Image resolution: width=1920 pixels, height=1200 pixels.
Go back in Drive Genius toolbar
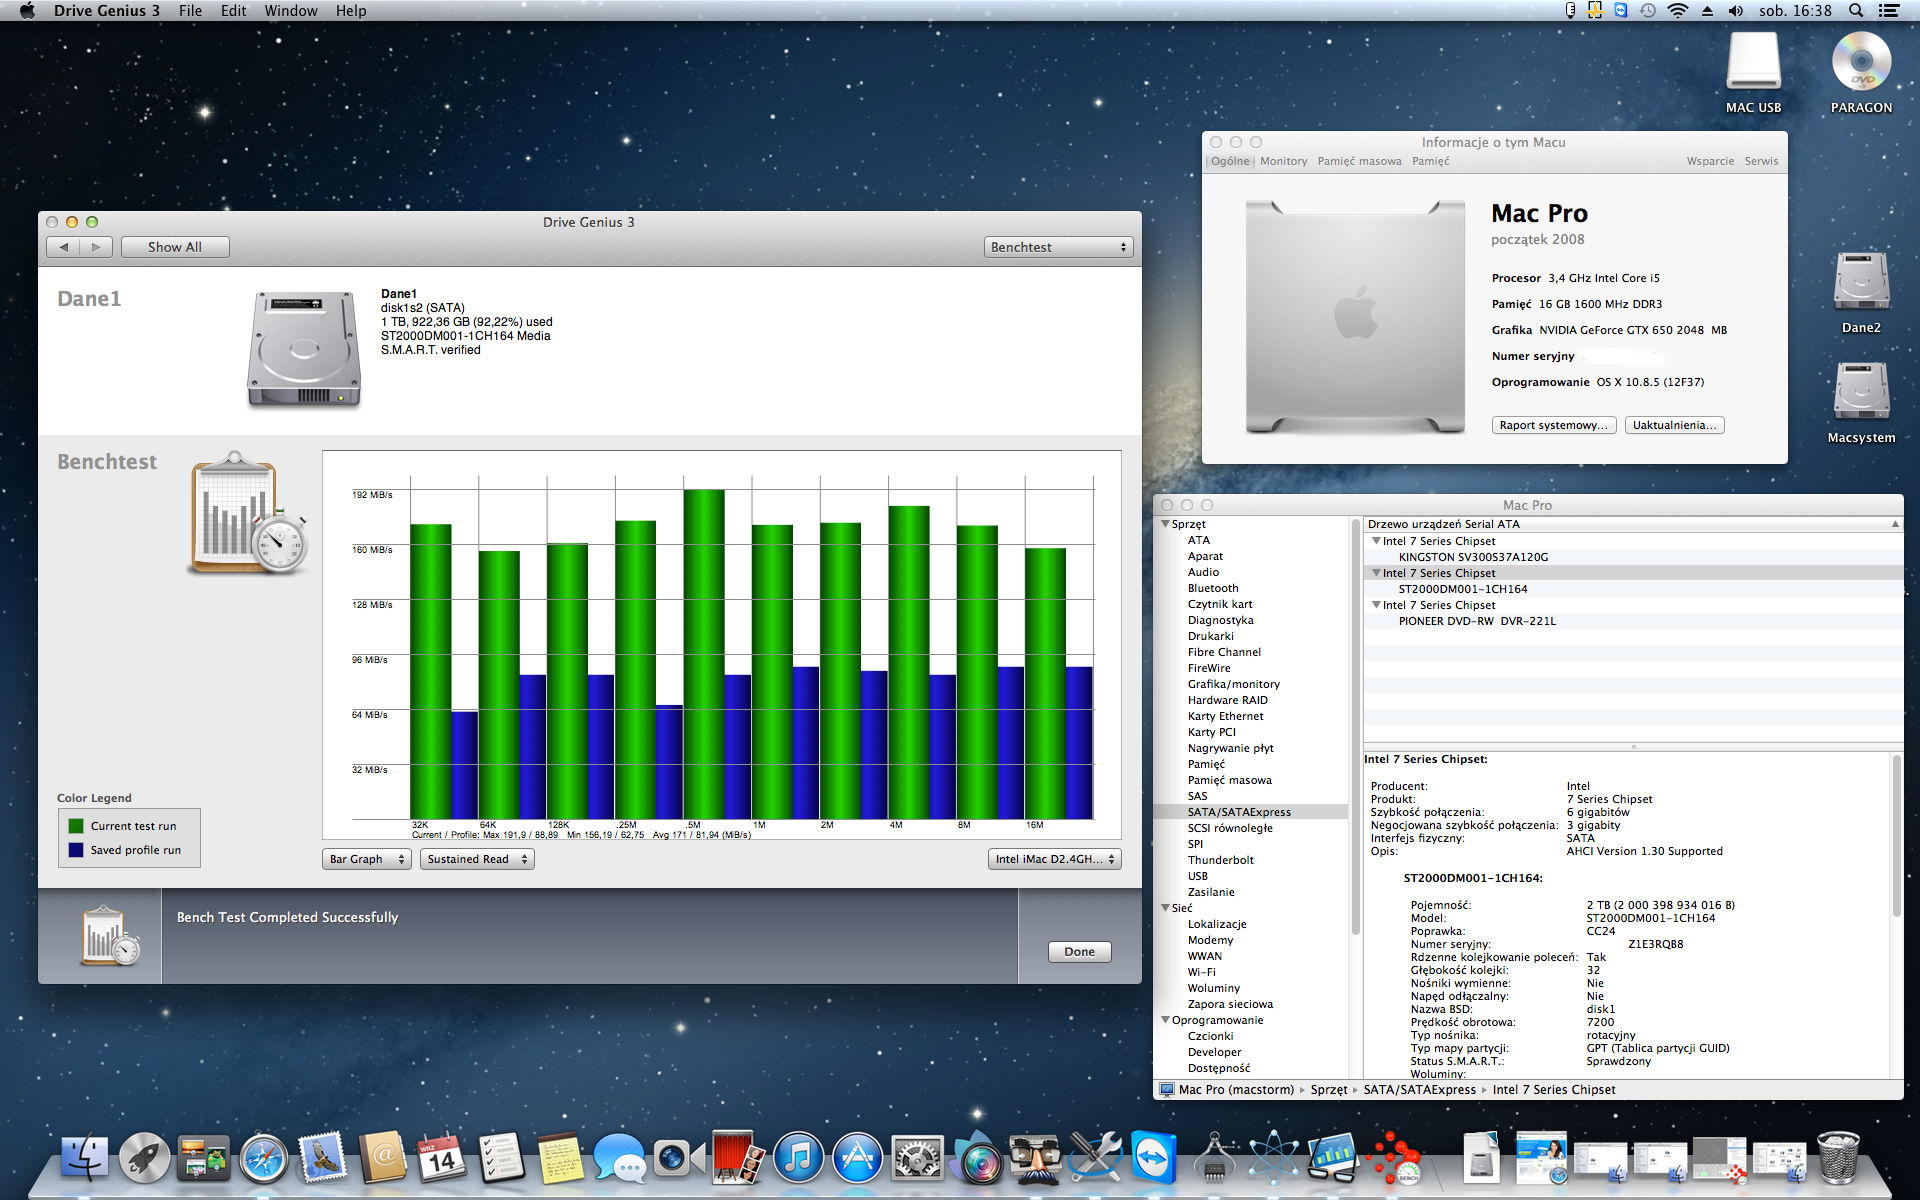pyautogui.click(x=64, y=247)
